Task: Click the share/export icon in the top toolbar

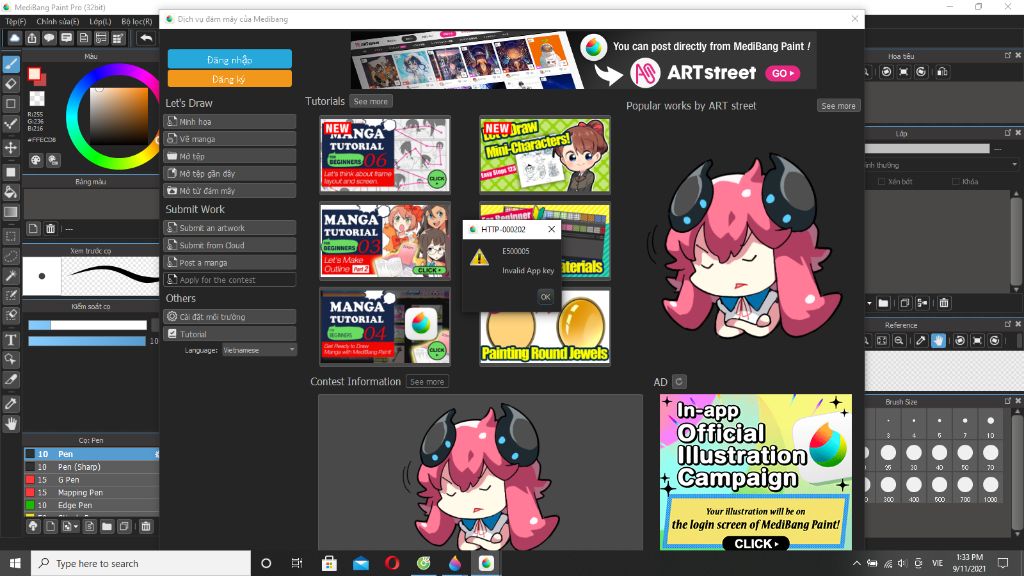Action: point(32,39)
